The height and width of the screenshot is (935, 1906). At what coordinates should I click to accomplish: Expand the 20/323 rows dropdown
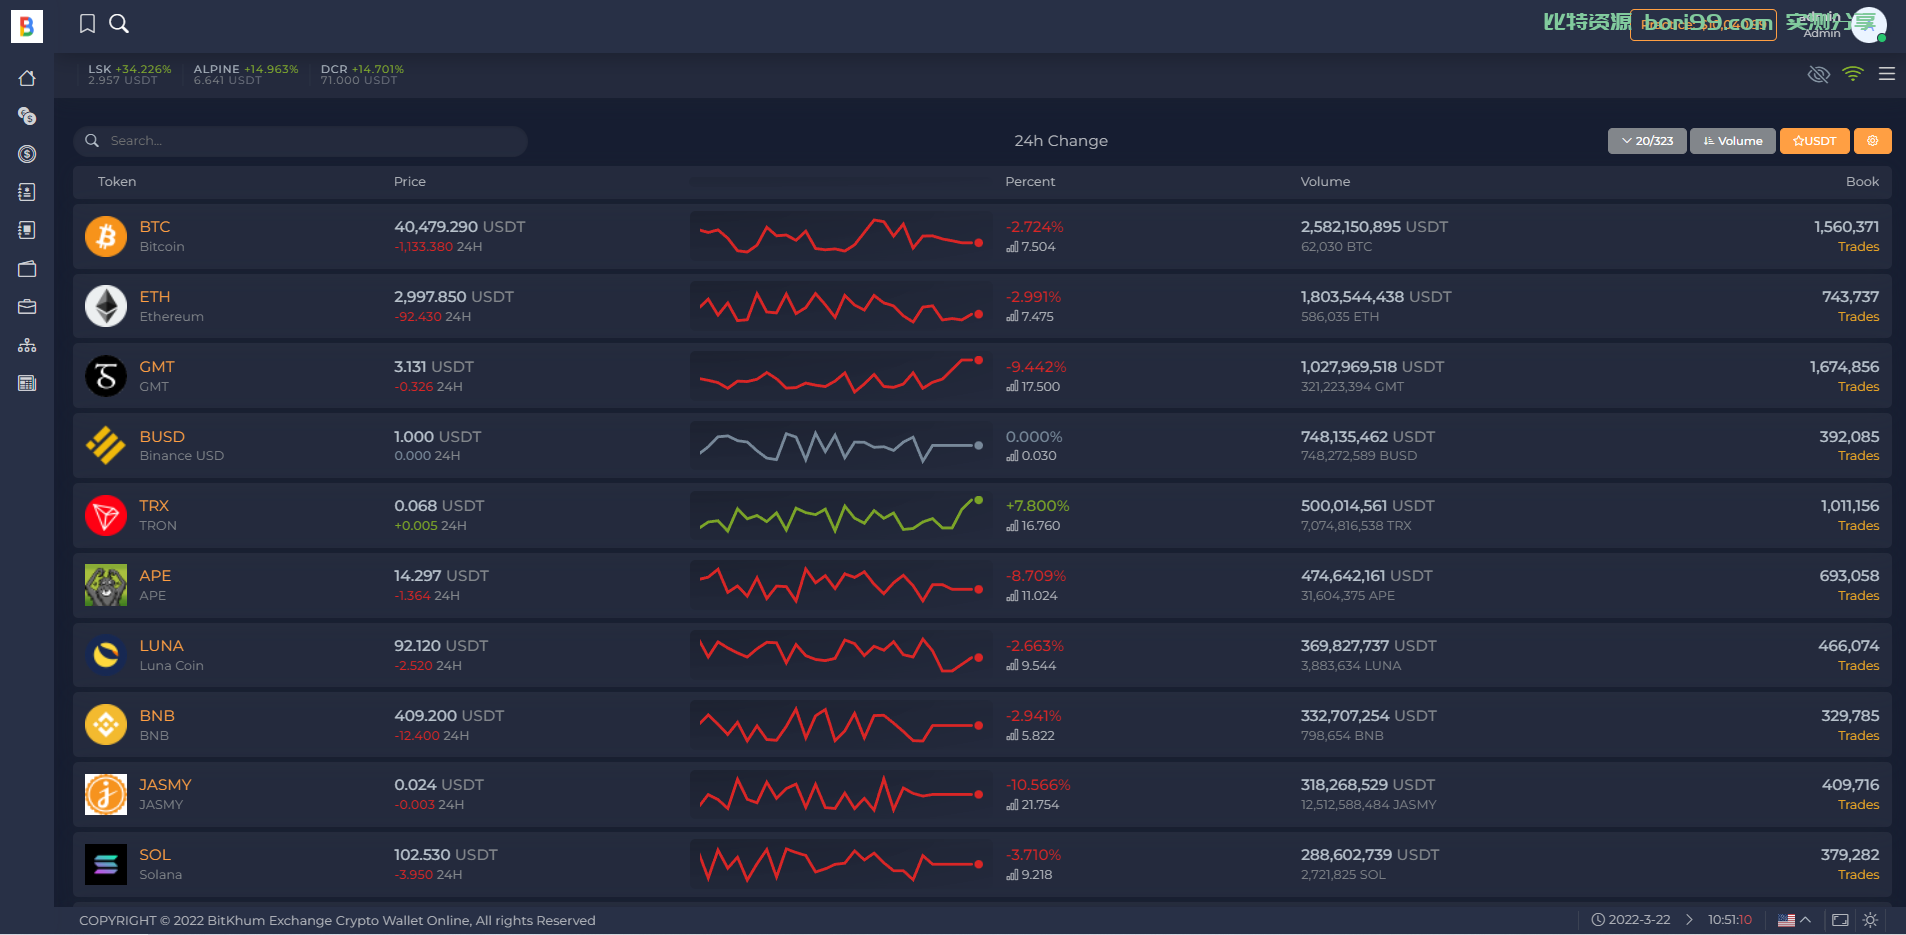click(1647, 141)
